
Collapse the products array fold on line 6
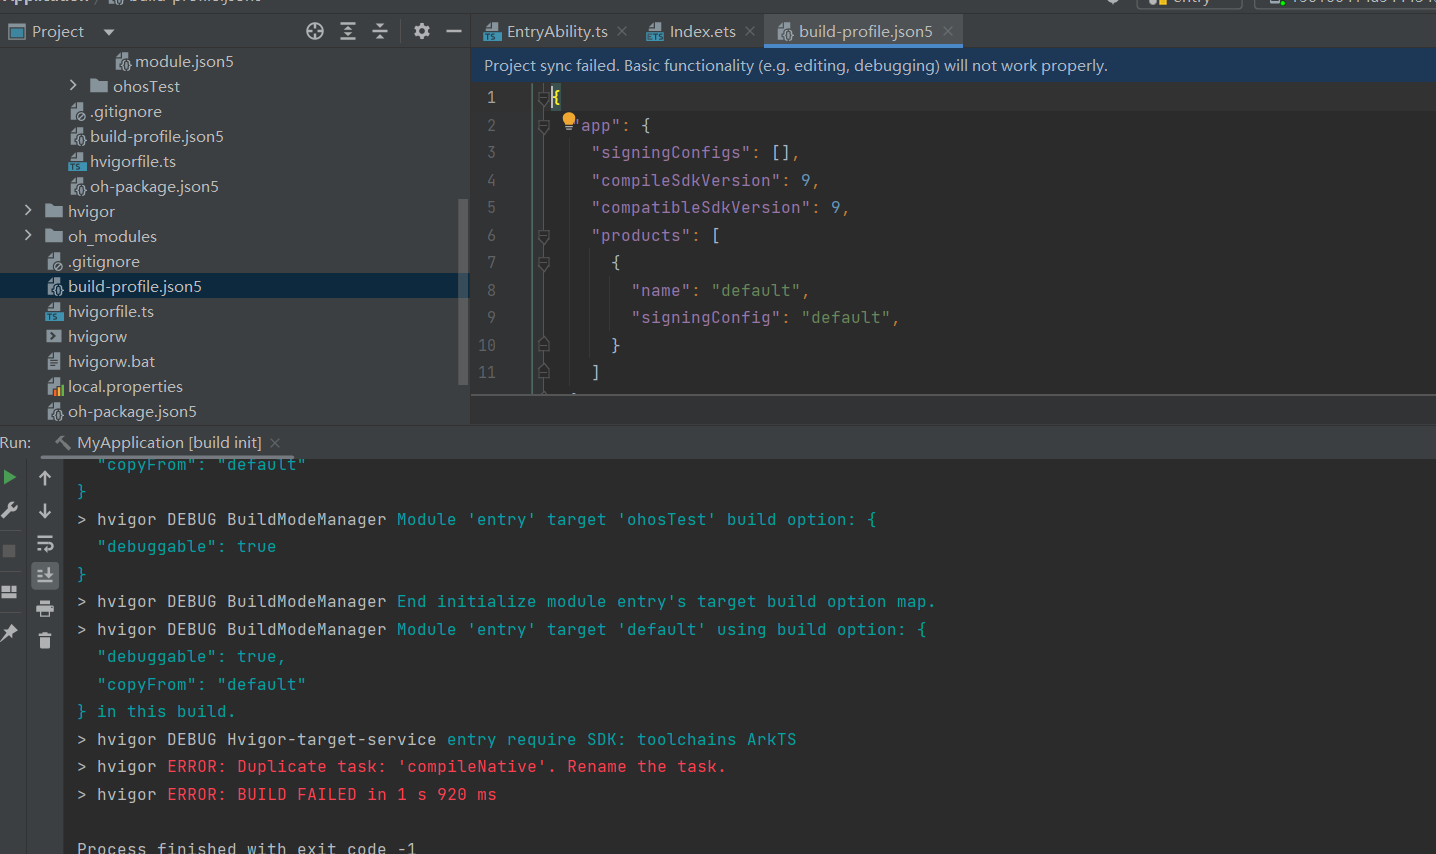click(x=544, y=236)
